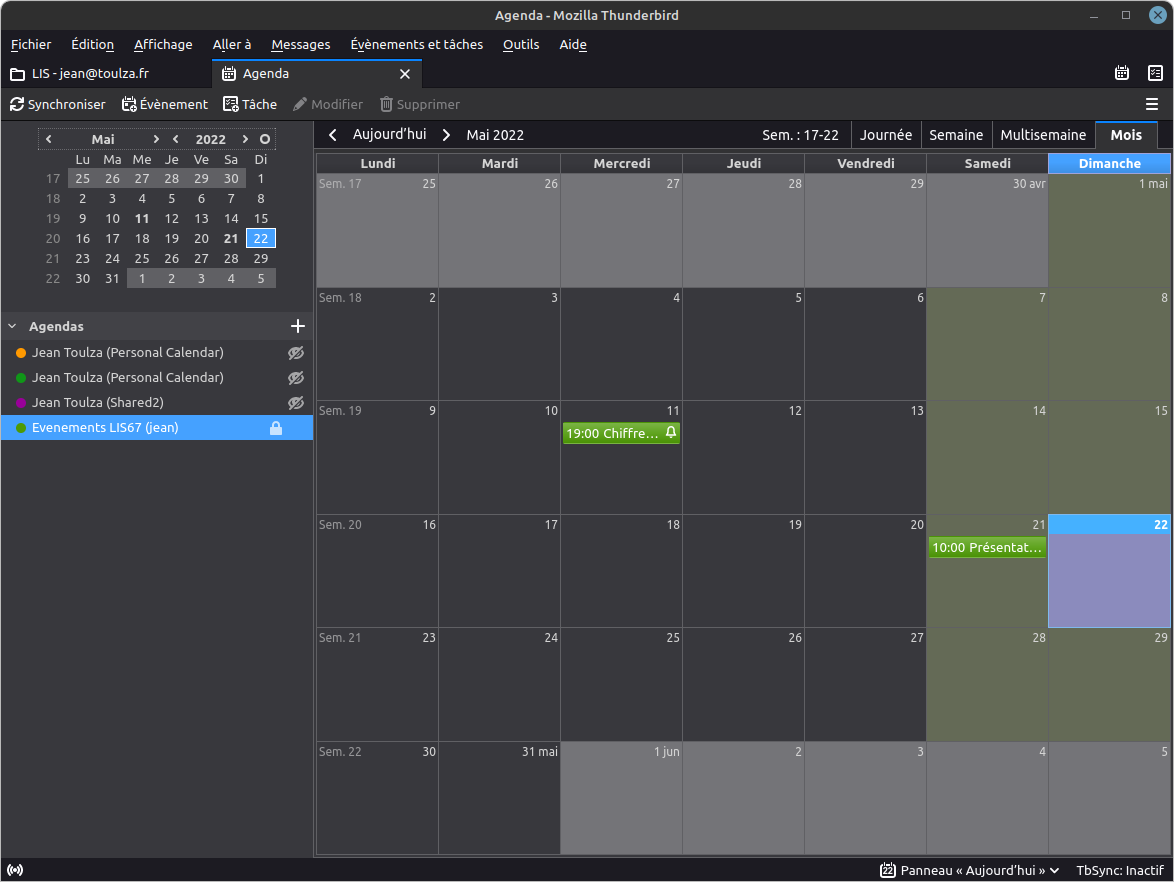Select day 21 in the mini calendar

231,239
